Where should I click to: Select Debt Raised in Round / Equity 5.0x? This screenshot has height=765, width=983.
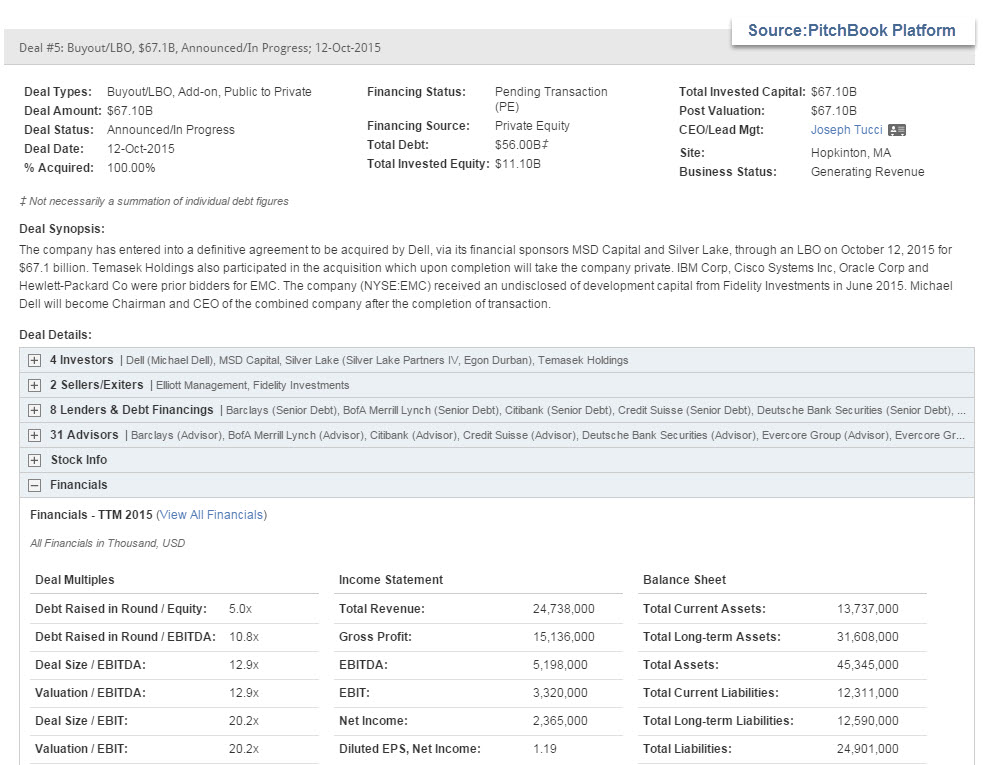pyautogui.click(x=240, y=609)
